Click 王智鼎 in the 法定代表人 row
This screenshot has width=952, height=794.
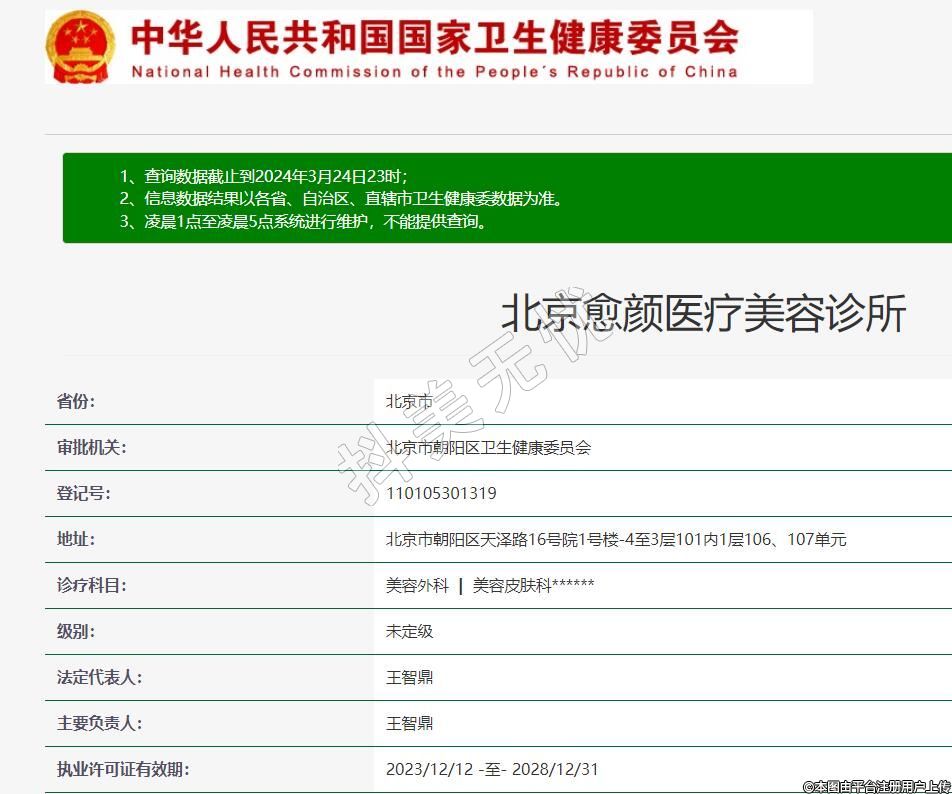click(x=410, y=678)
